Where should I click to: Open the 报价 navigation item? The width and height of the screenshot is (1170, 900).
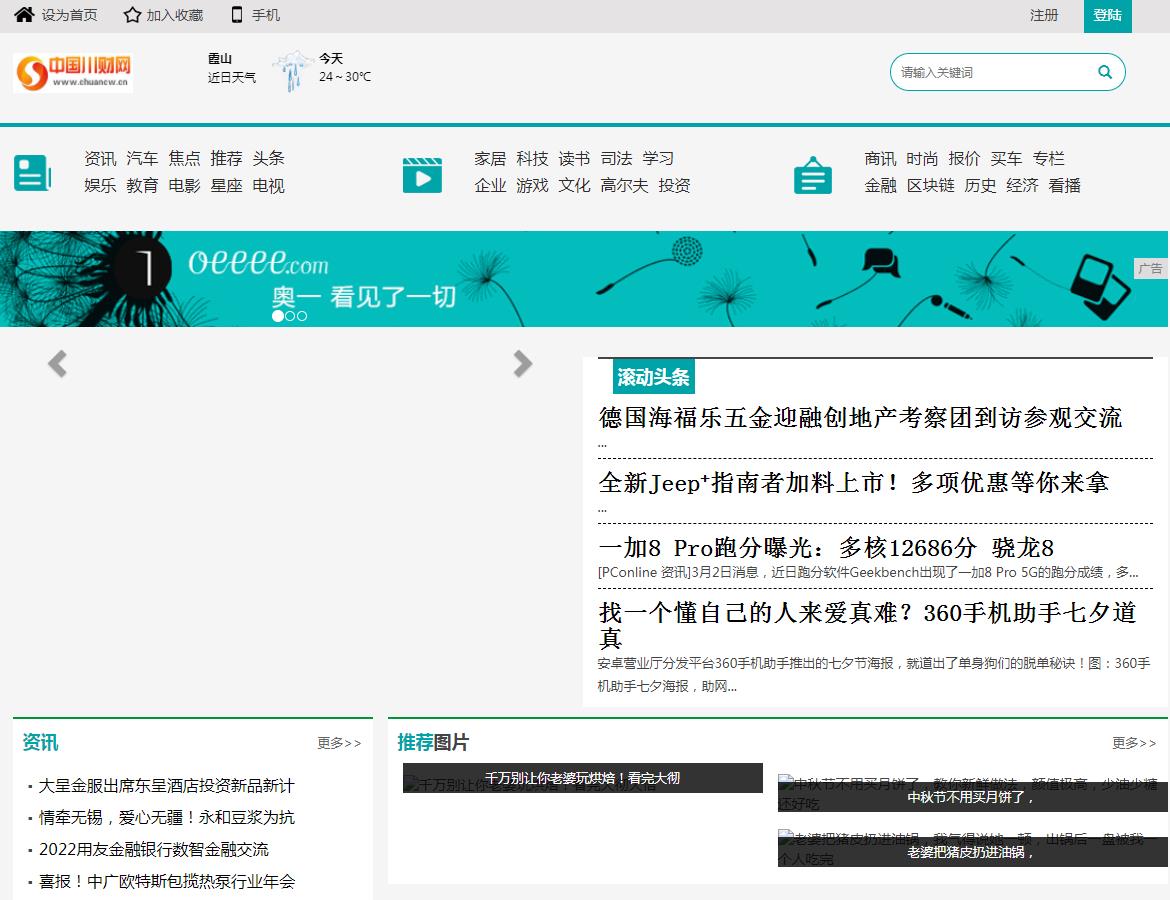click(x=964, y=158)
